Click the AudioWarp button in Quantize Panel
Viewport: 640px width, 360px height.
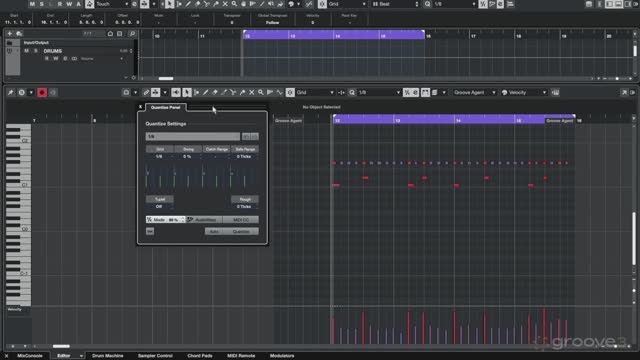(204, 220)
